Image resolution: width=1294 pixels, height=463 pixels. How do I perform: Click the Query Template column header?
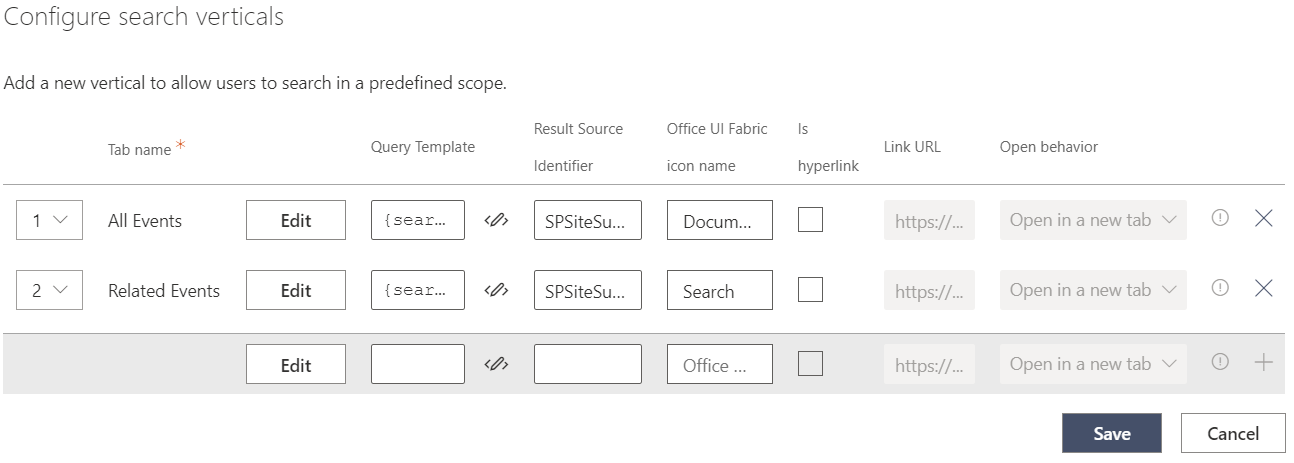423,147
